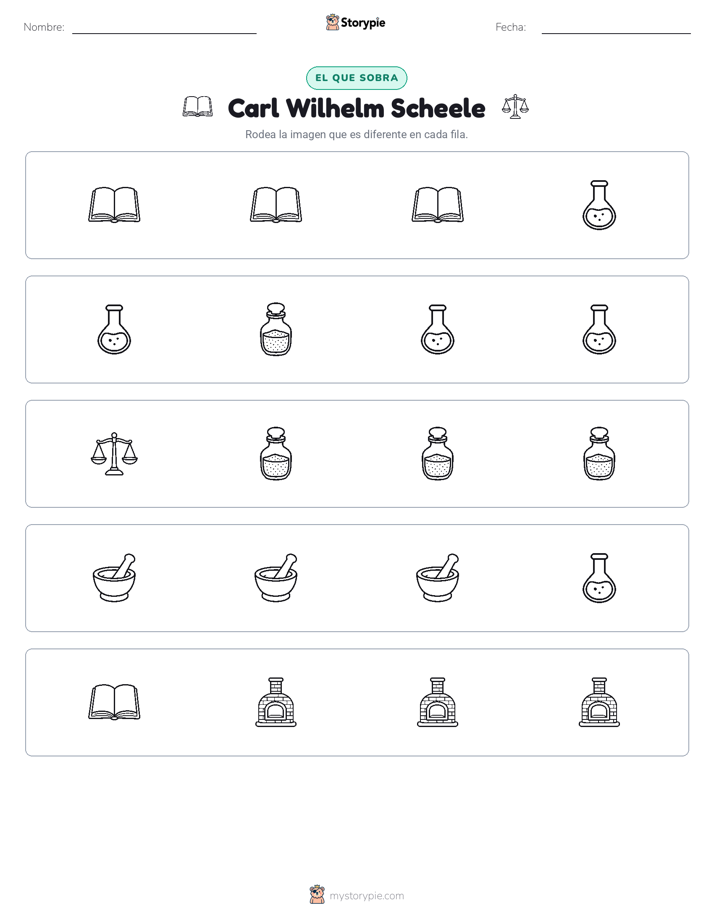Click the EL QUE SOBRA badge
This screenshot has width=714, height=924.
356,78
